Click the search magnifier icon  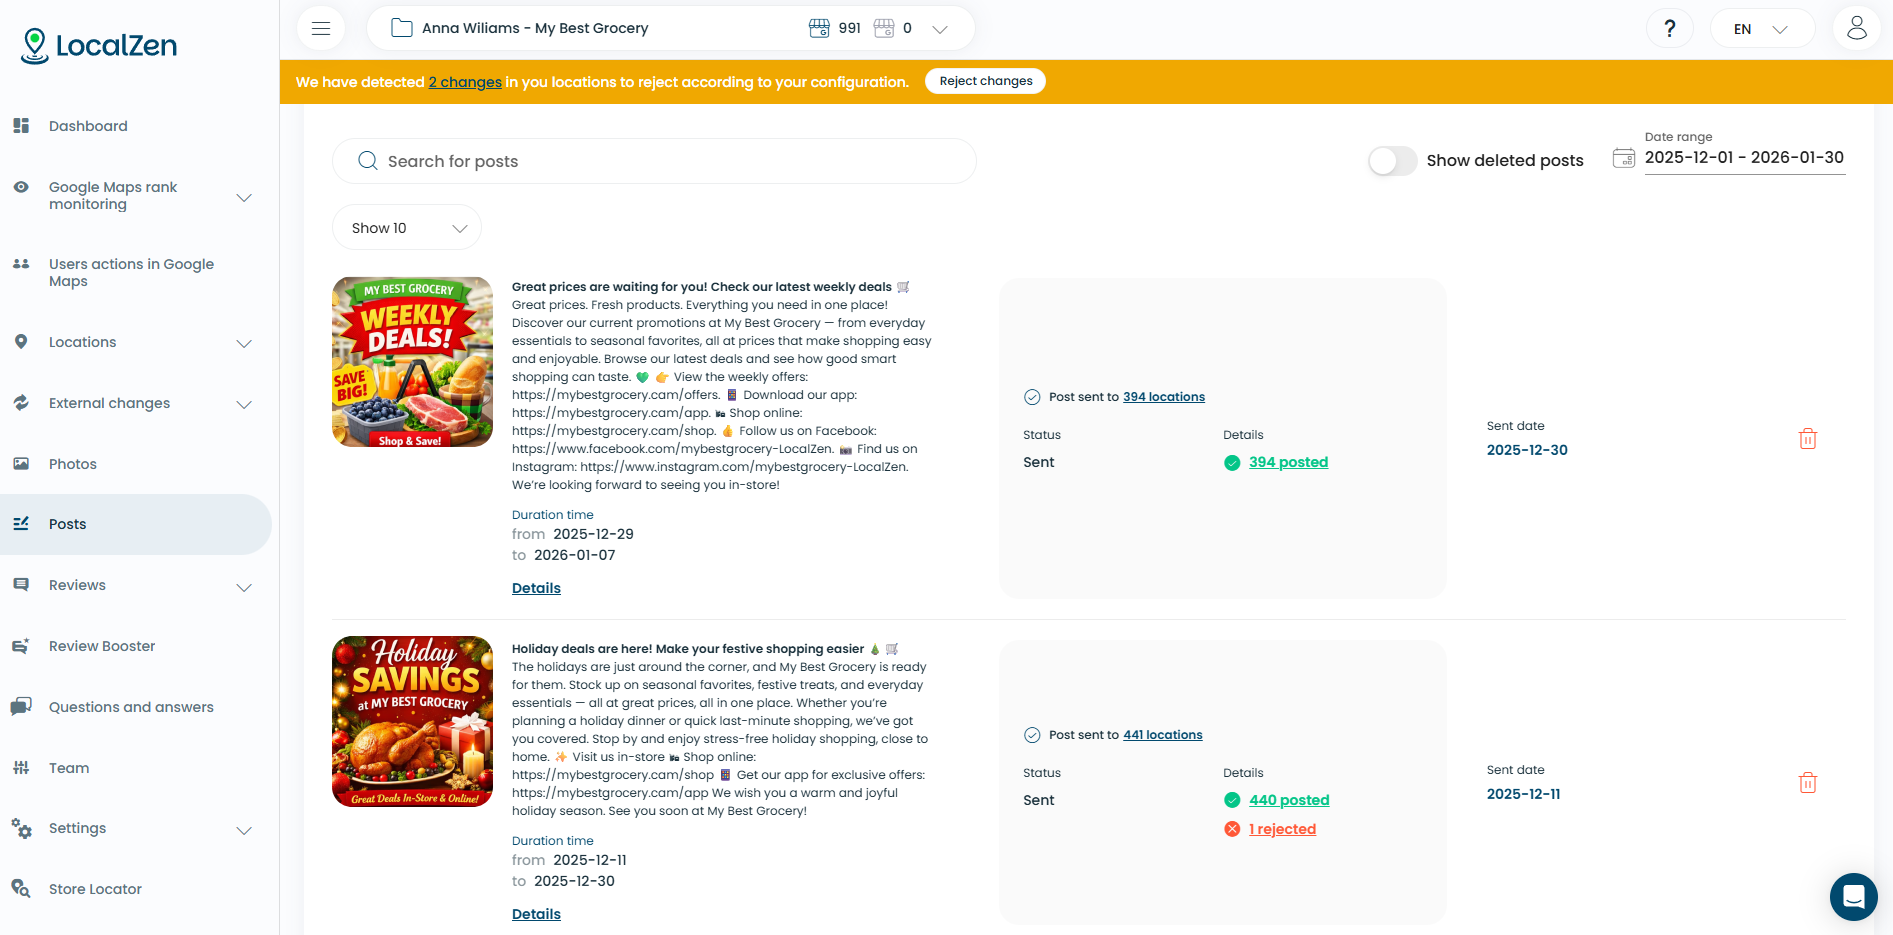[368, 161]
